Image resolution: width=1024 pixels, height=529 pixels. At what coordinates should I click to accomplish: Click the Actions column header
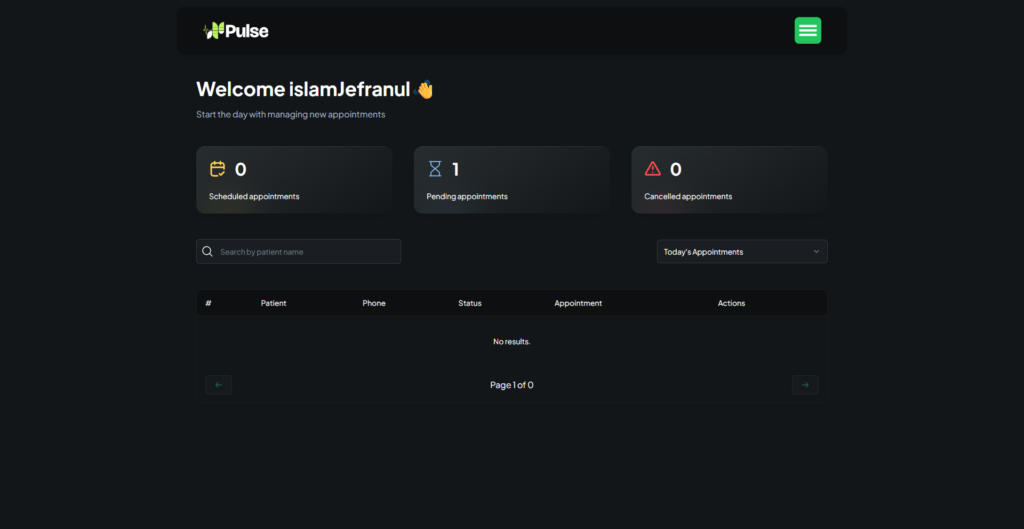[731, 303]
